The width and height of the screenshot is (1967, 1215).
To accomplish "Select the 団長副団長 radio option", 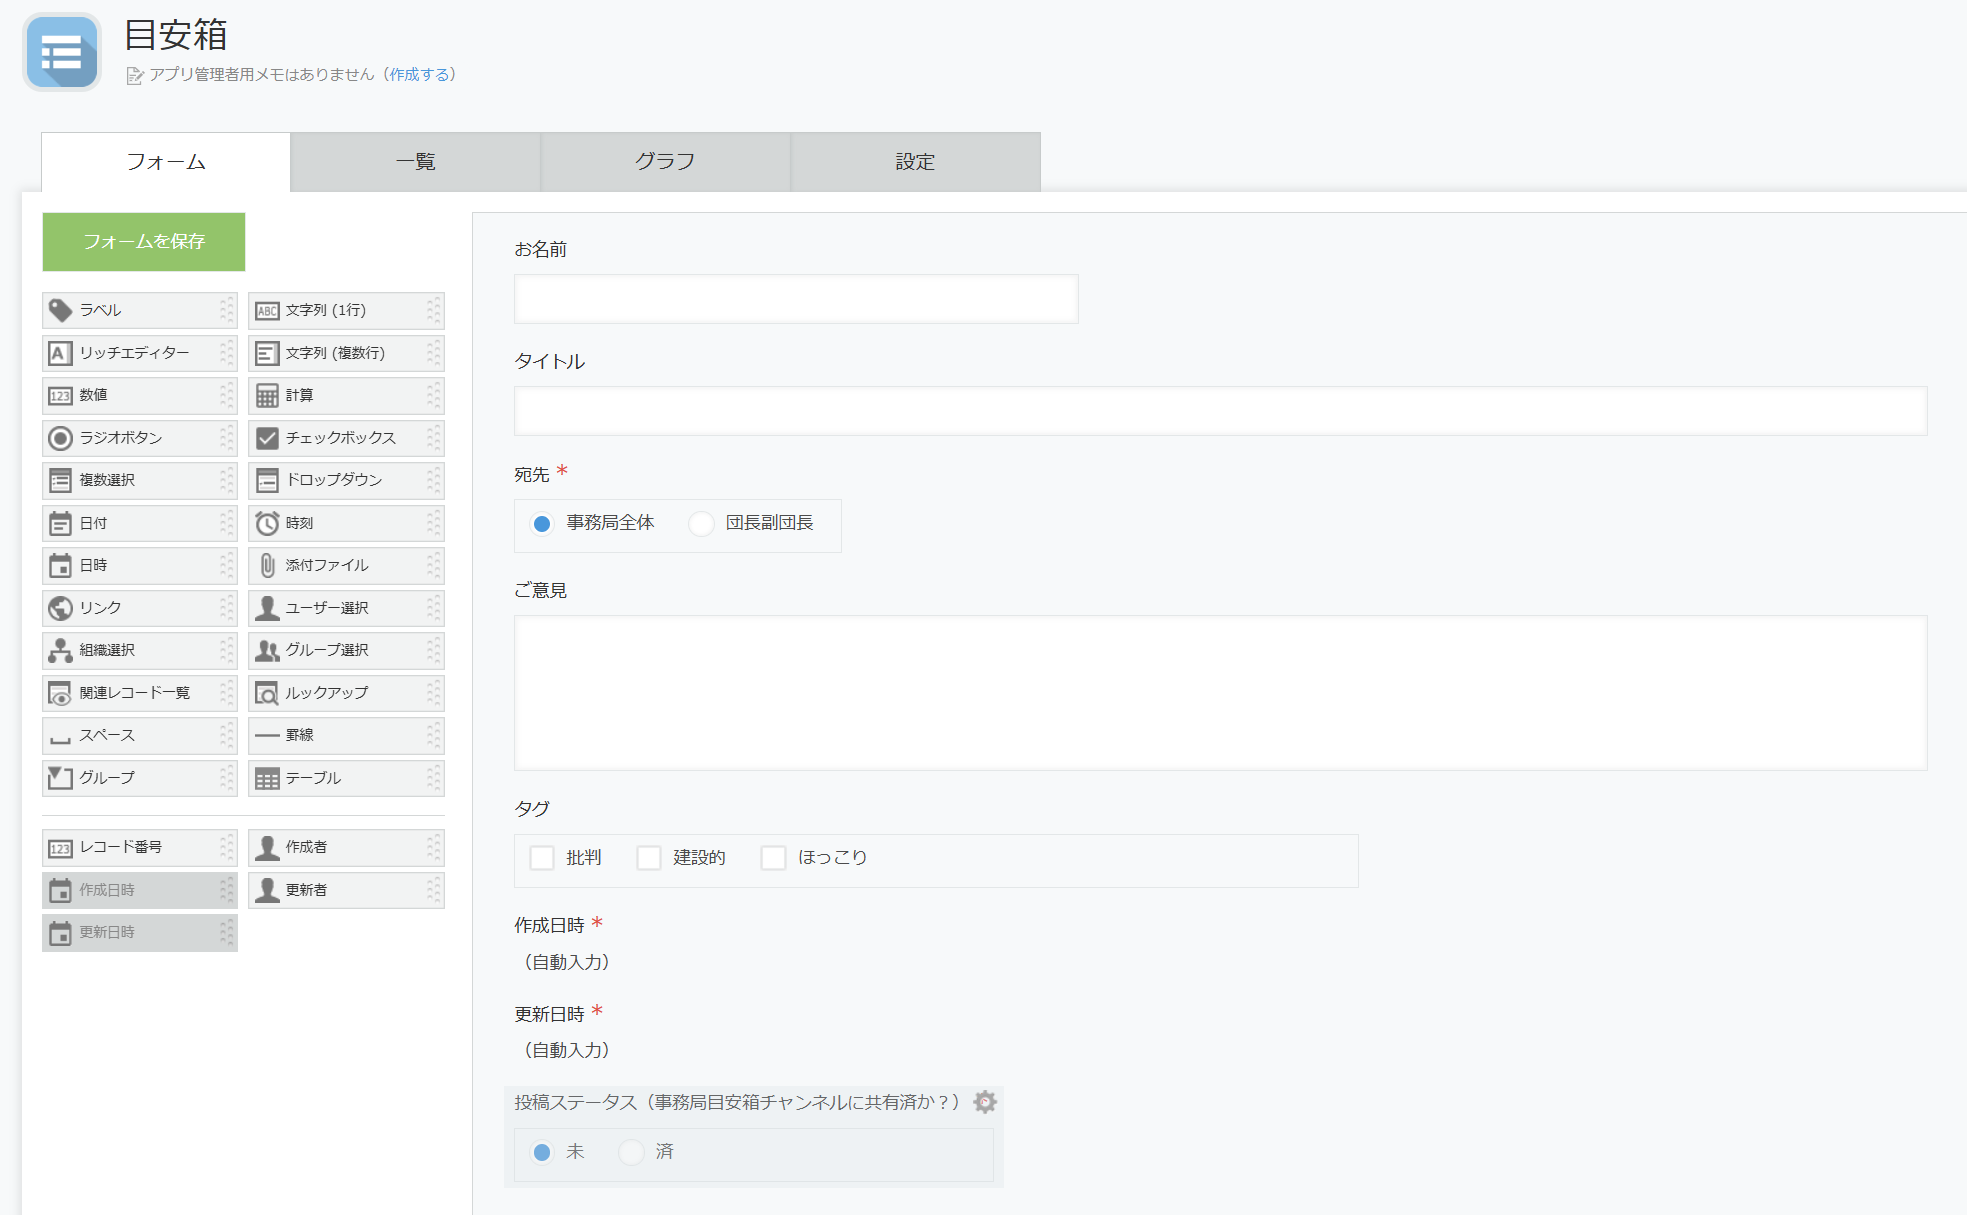I will click(x=701, y=523).
